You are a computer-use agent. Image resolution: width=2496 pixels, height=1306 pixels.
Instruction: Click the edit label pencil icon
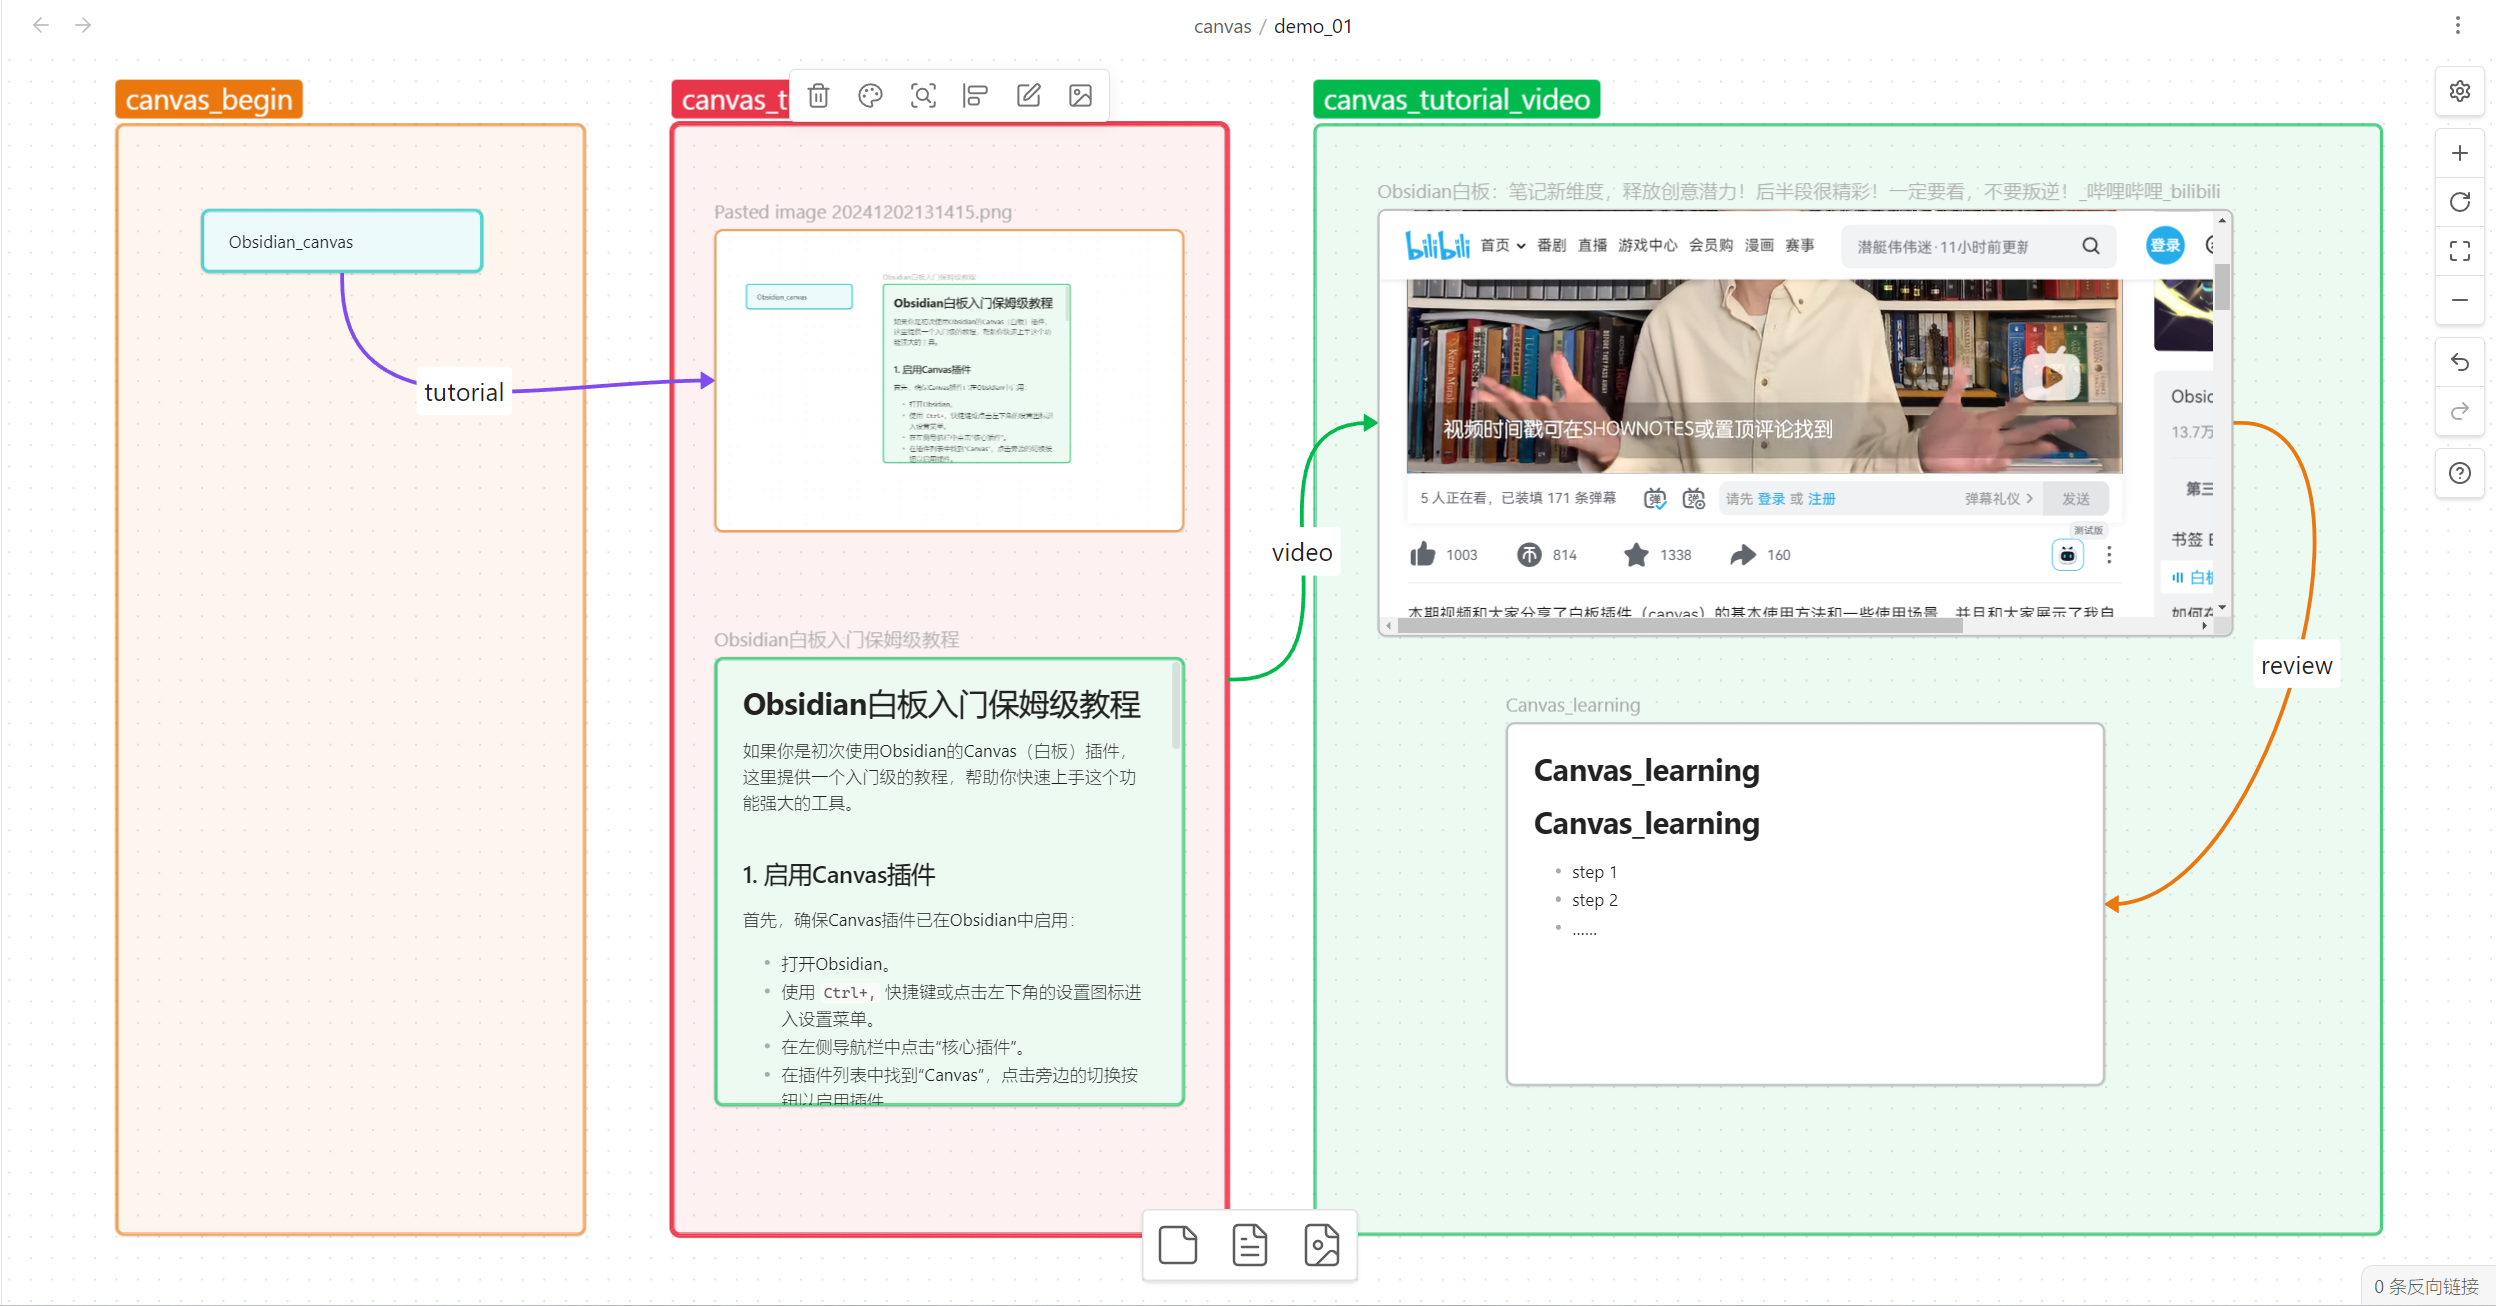coord(1028,96)
